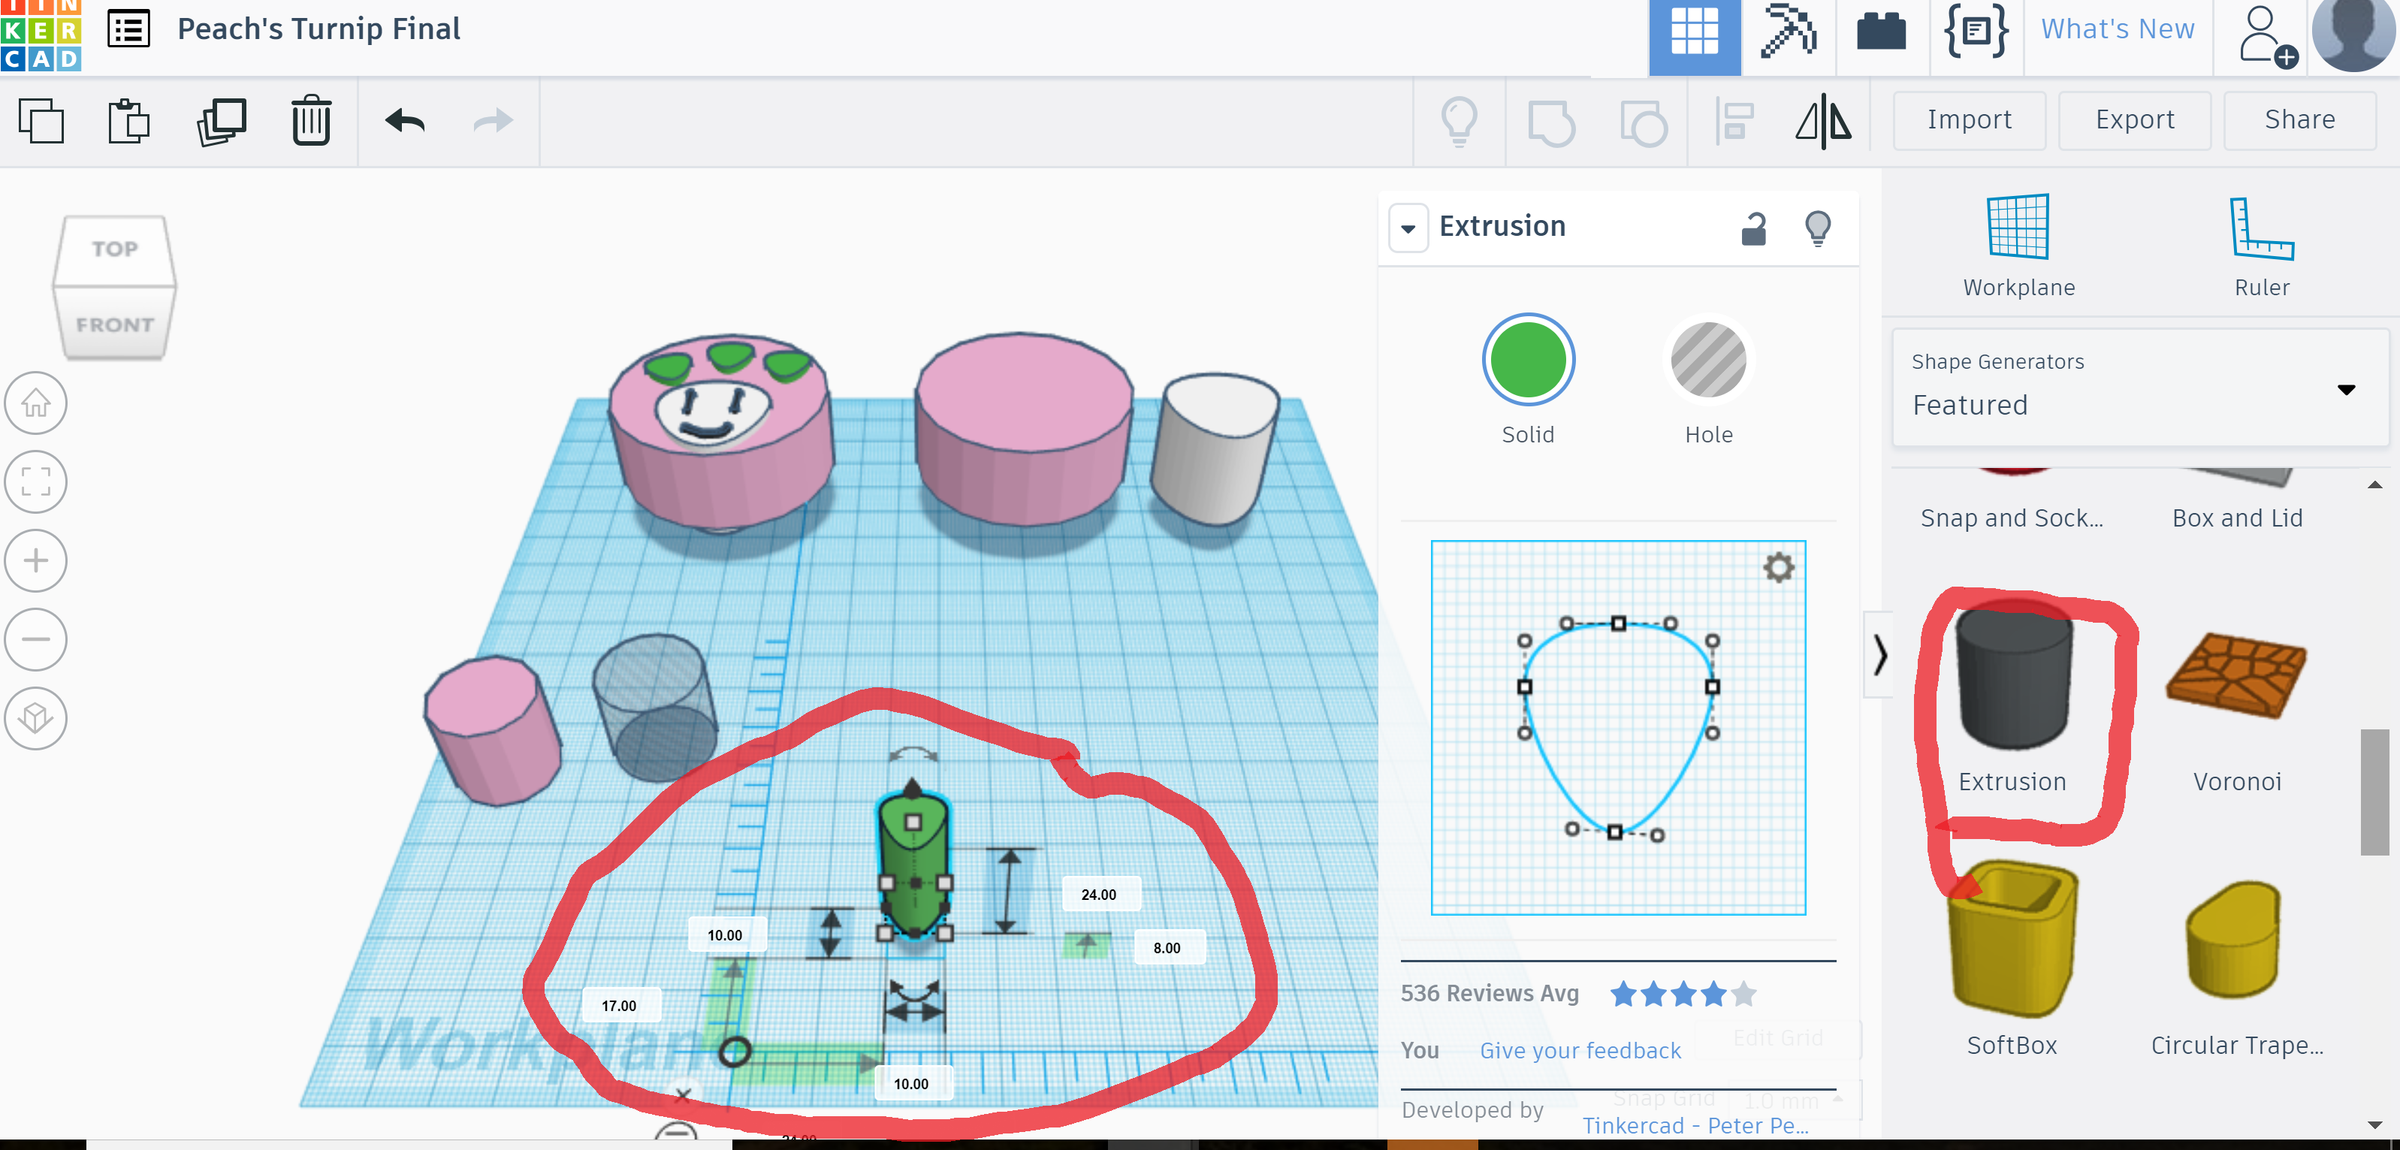Switch to Minecraft export view (pickaxe icon)
Screen dimensions: 2400x1150
coord(1788,32)
